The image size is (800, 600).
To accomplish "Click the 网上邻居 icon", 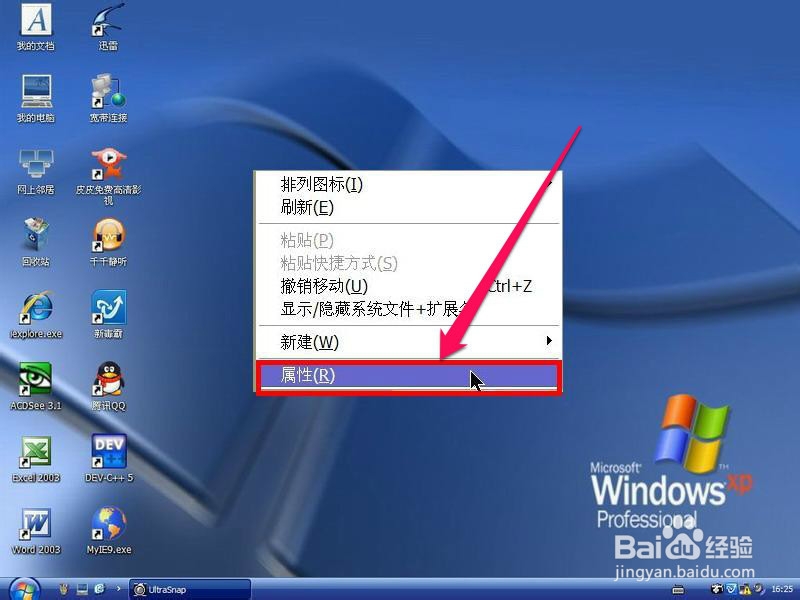I will tap(36, 171).
